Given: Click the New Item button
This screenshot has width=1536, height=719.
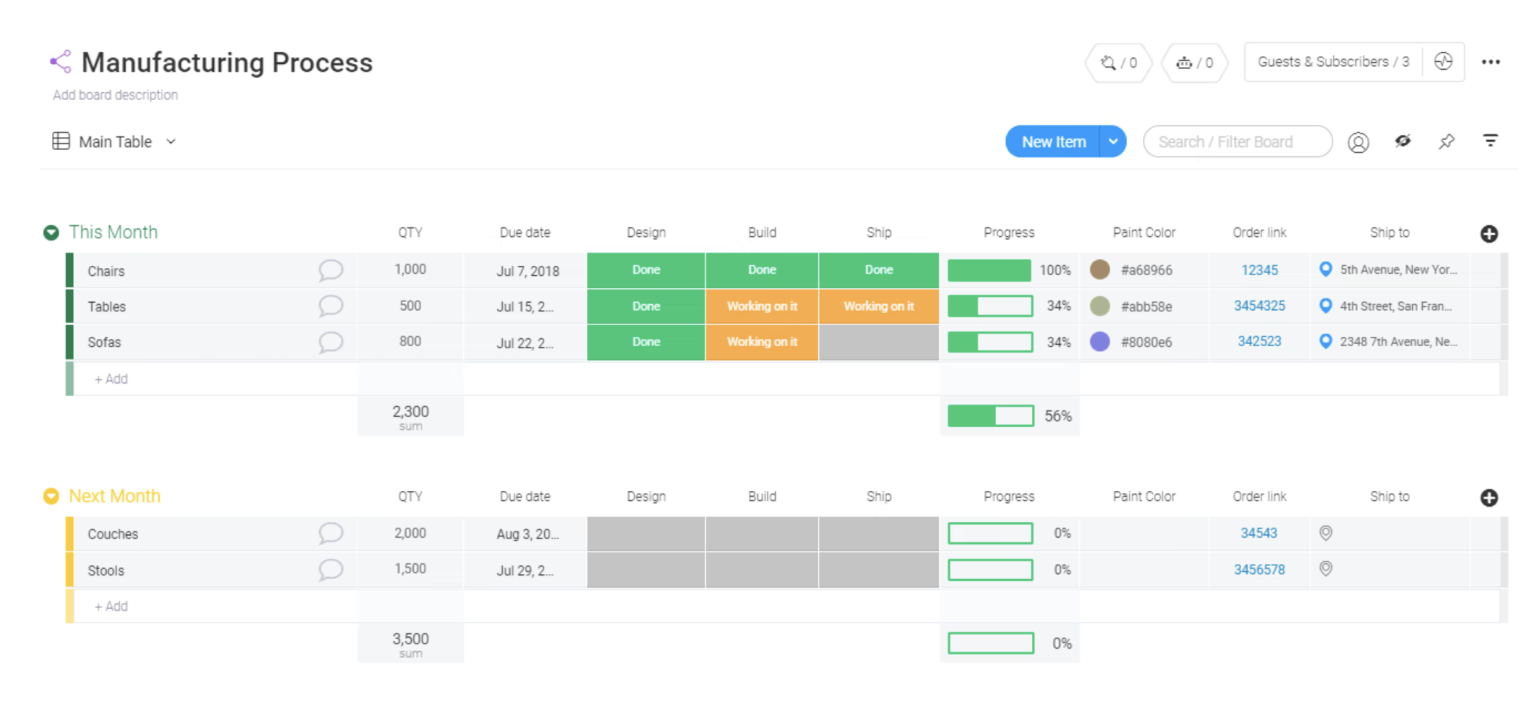Looking at the screenshot, I should 1054,141.
